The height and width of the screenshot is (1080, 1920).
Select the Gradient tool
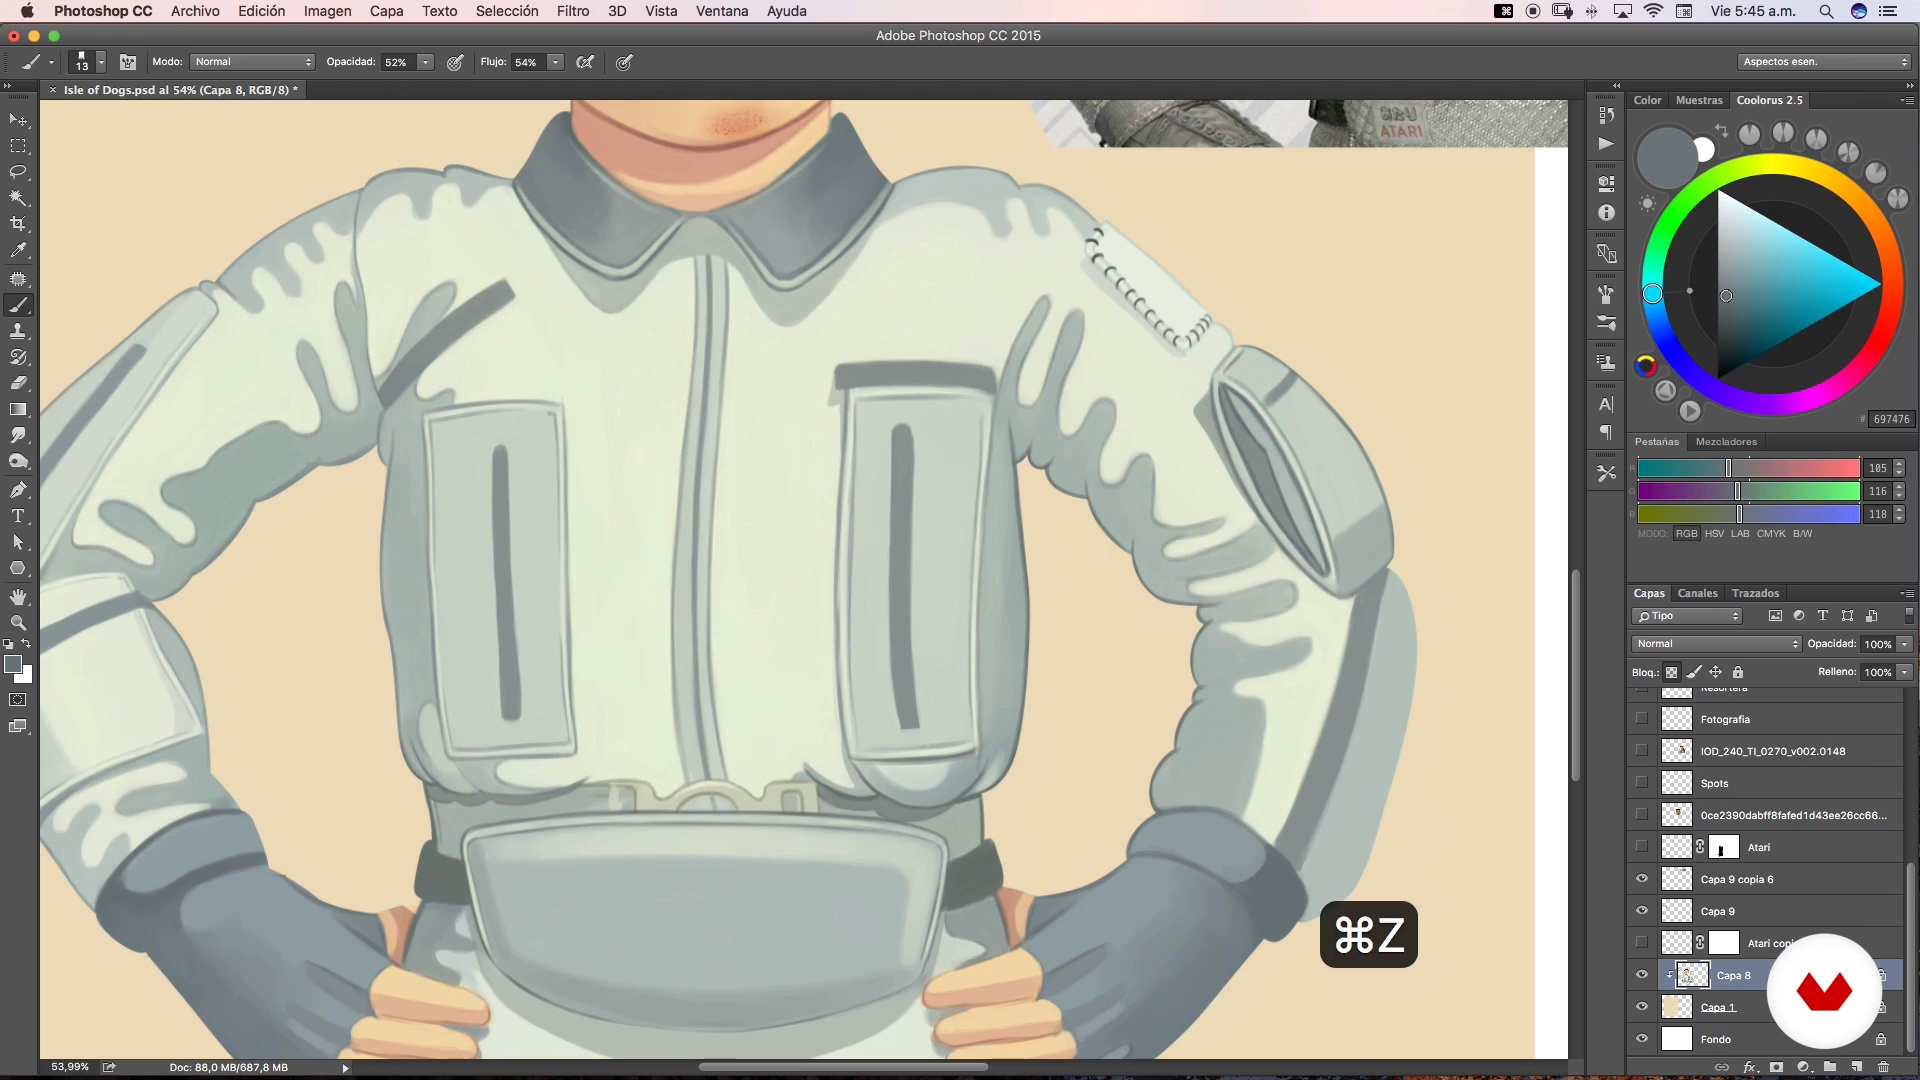click(x=18, y=409)
